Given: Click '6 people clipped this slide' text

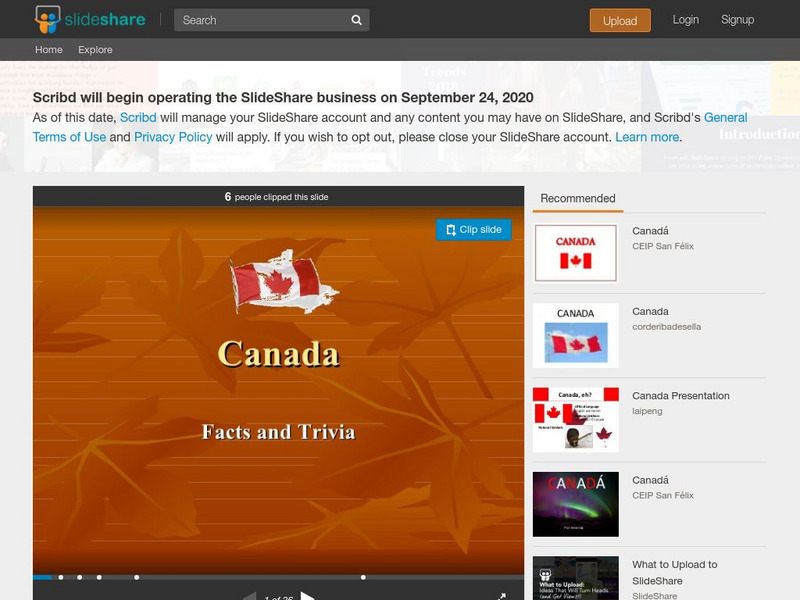Looking at the screenshot, I should (x=276, y=197).
